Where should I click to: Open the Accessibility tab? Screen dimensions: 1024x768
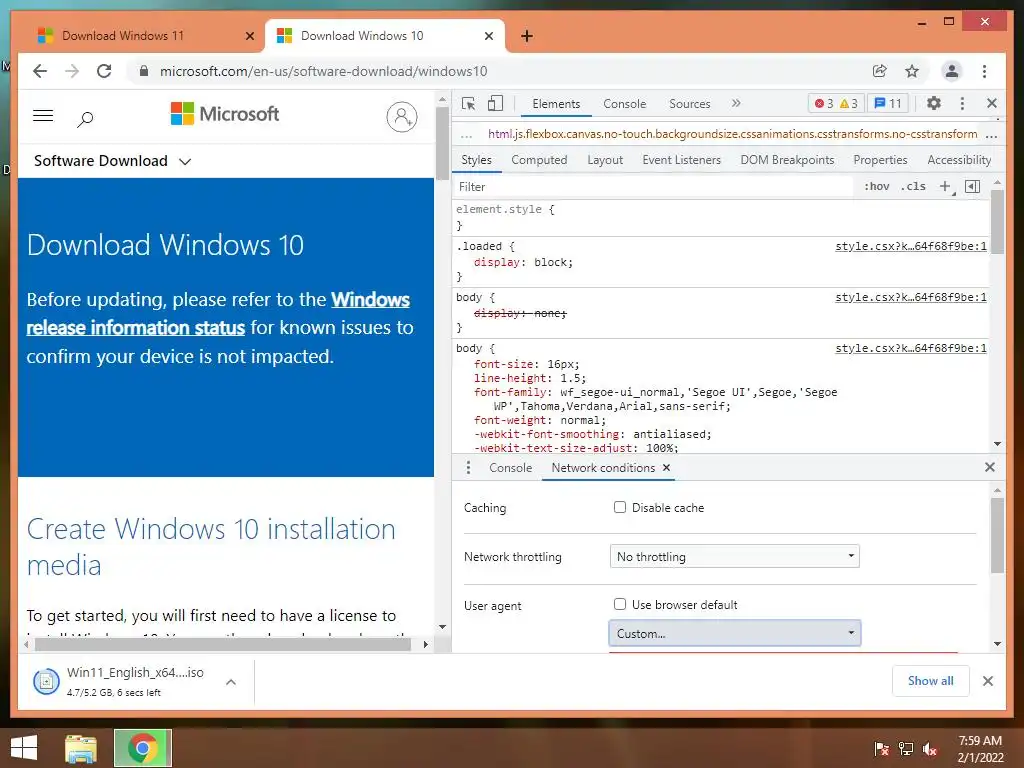[959, 160]
